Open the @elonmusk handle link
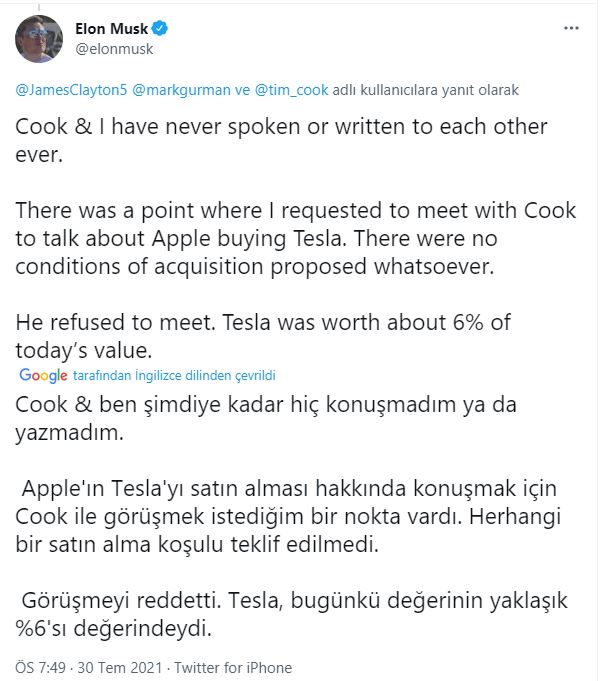601x681 pixels. point(114,48)
